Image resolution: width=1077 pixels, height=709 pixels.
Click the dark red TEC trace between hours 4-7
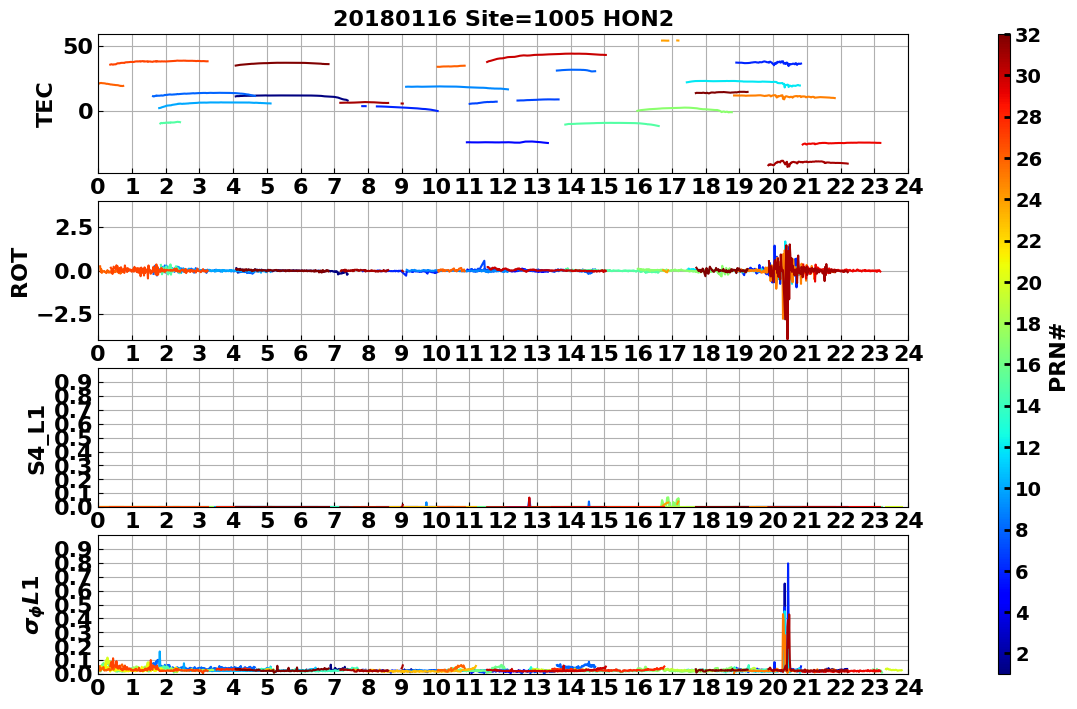[x=282, y=64]
